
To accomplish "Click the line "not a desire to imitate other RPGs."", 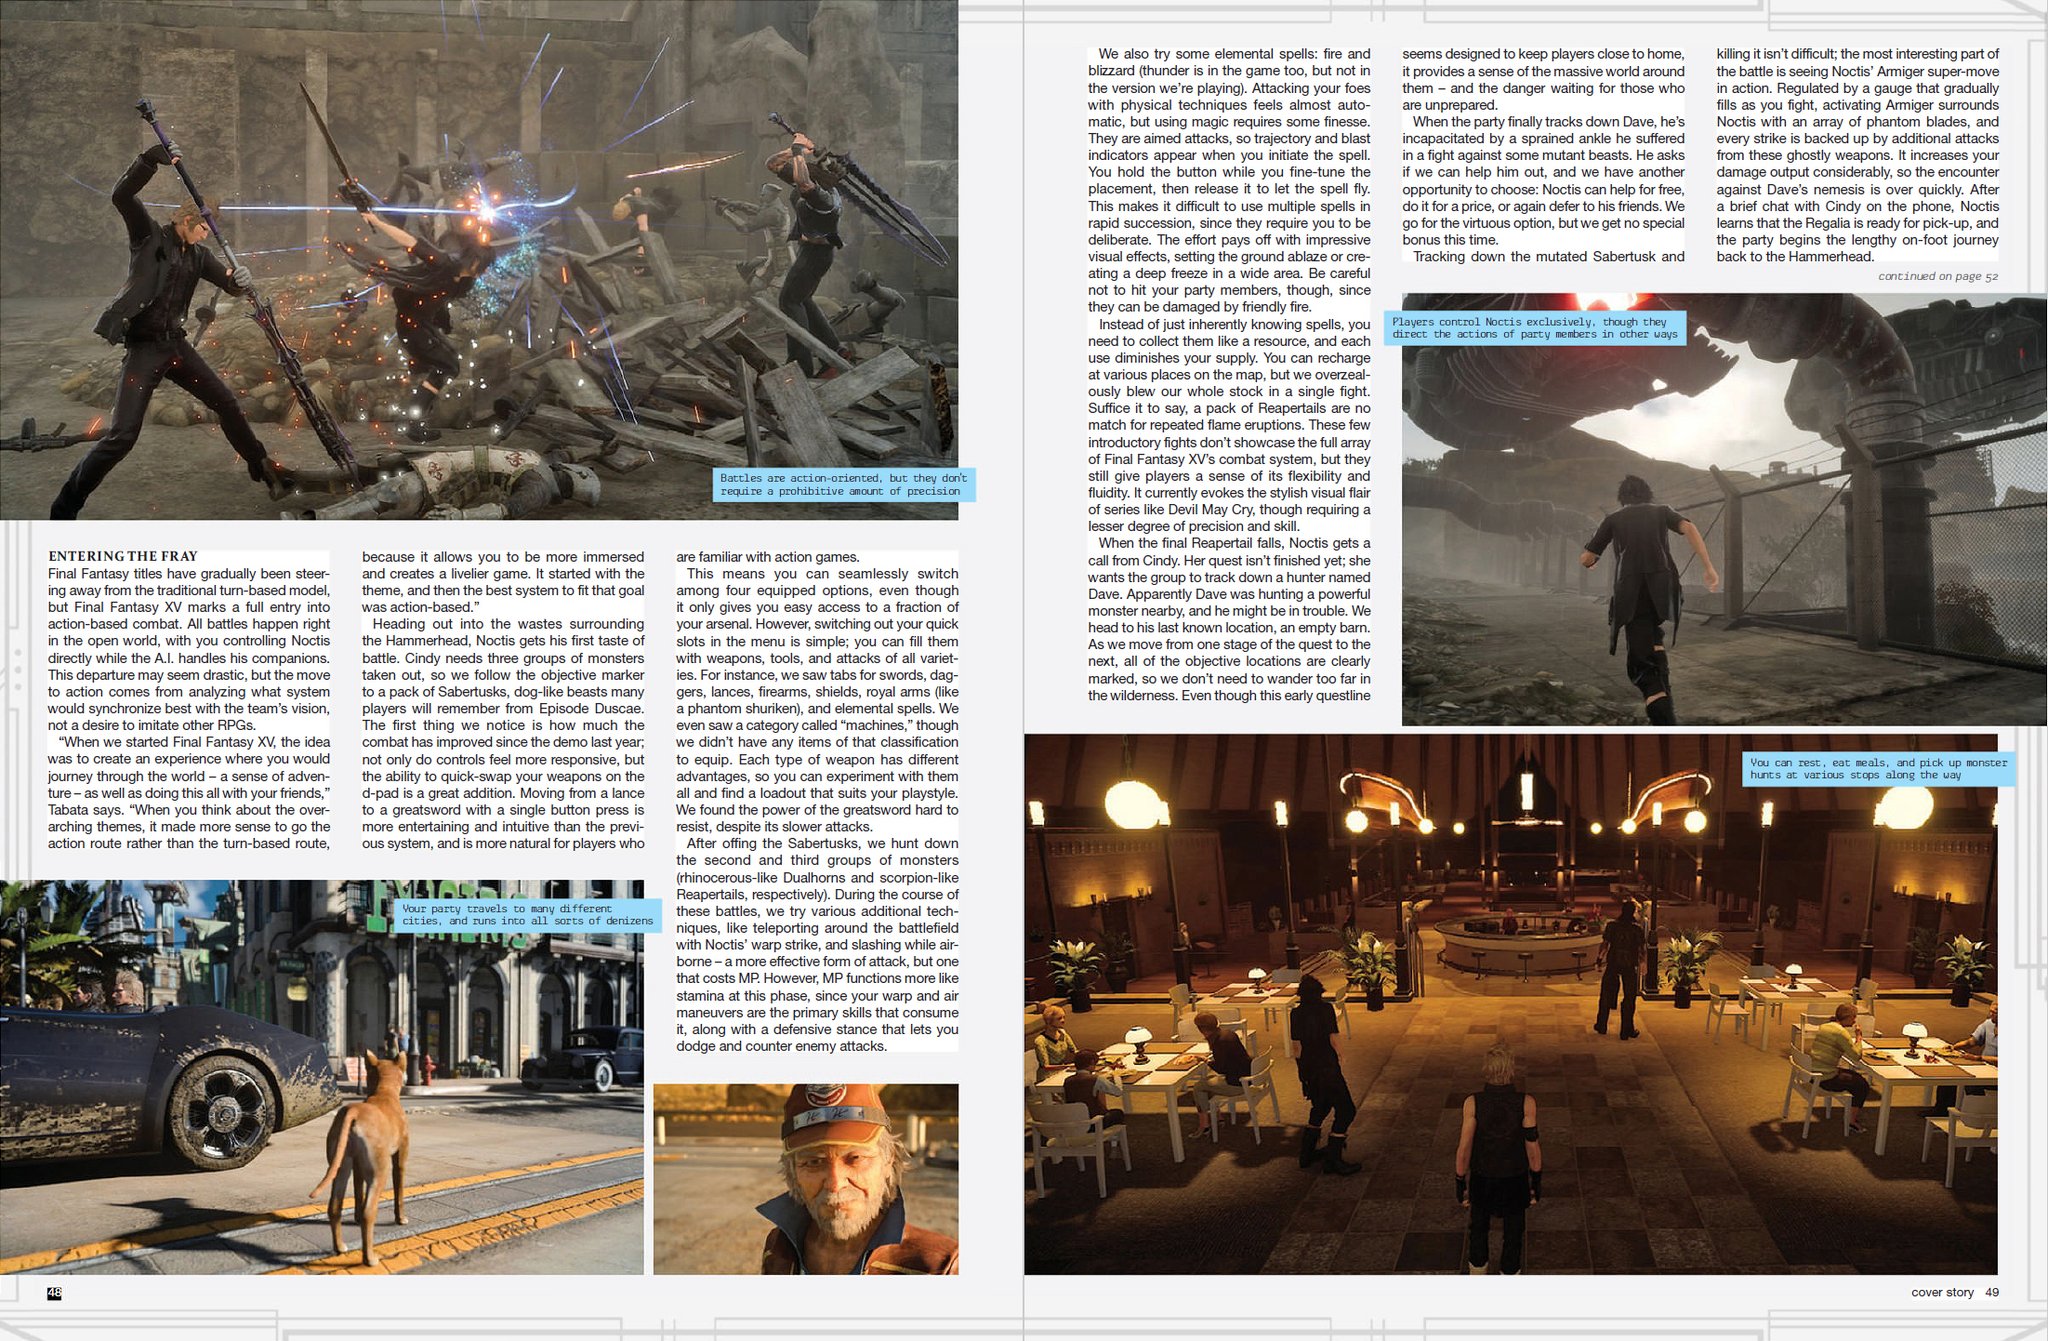I will tap(151, 725).
